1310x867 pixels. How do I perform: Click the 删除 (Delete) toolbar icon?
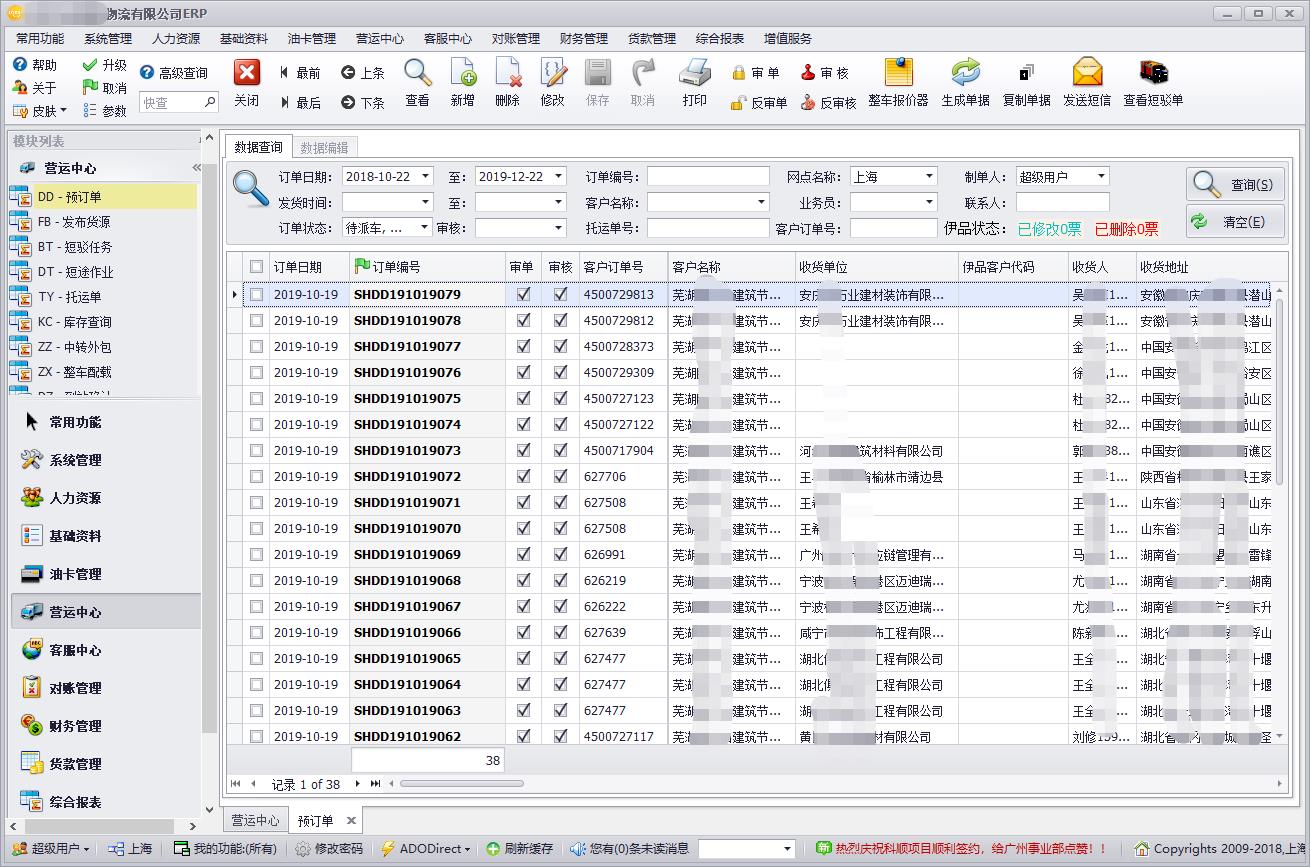tap(507, 74)
